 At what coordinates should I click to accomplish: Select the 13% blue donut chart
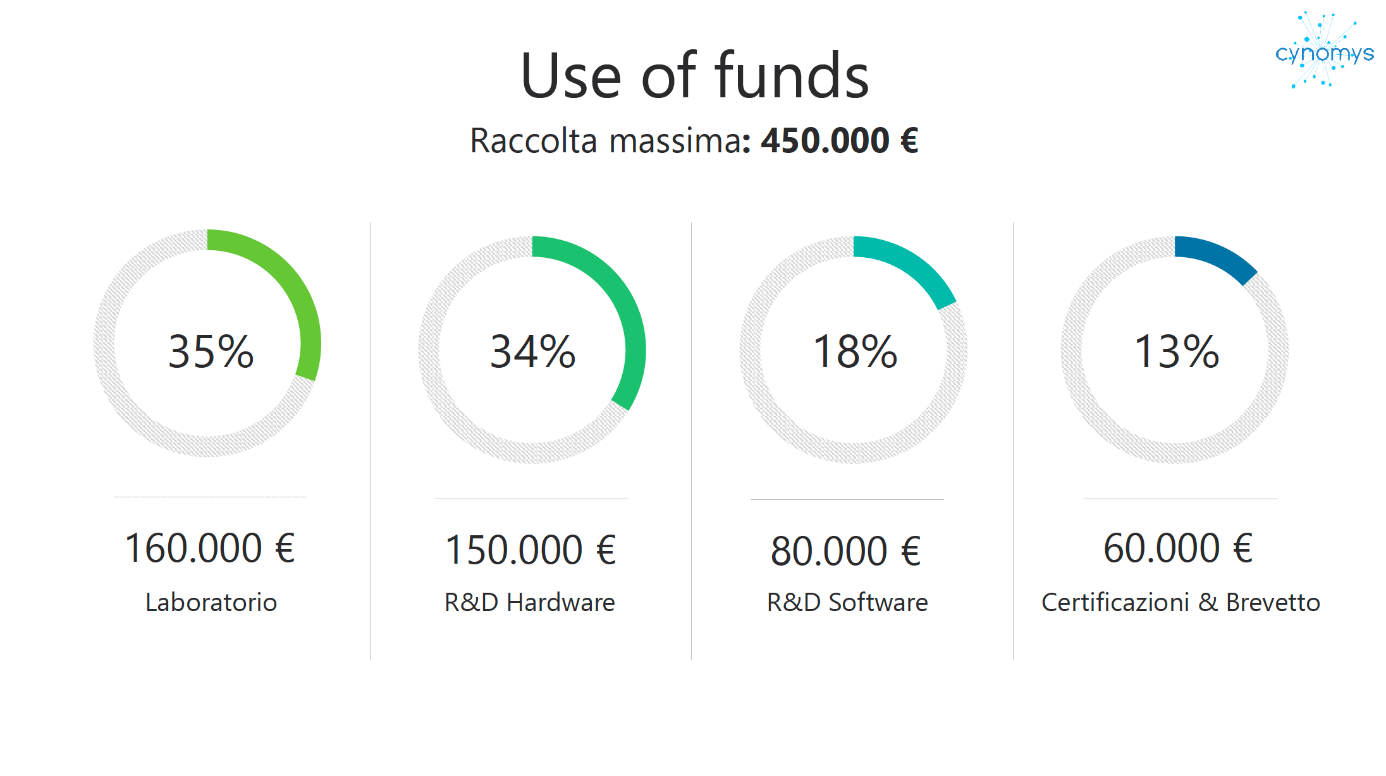1175,350
